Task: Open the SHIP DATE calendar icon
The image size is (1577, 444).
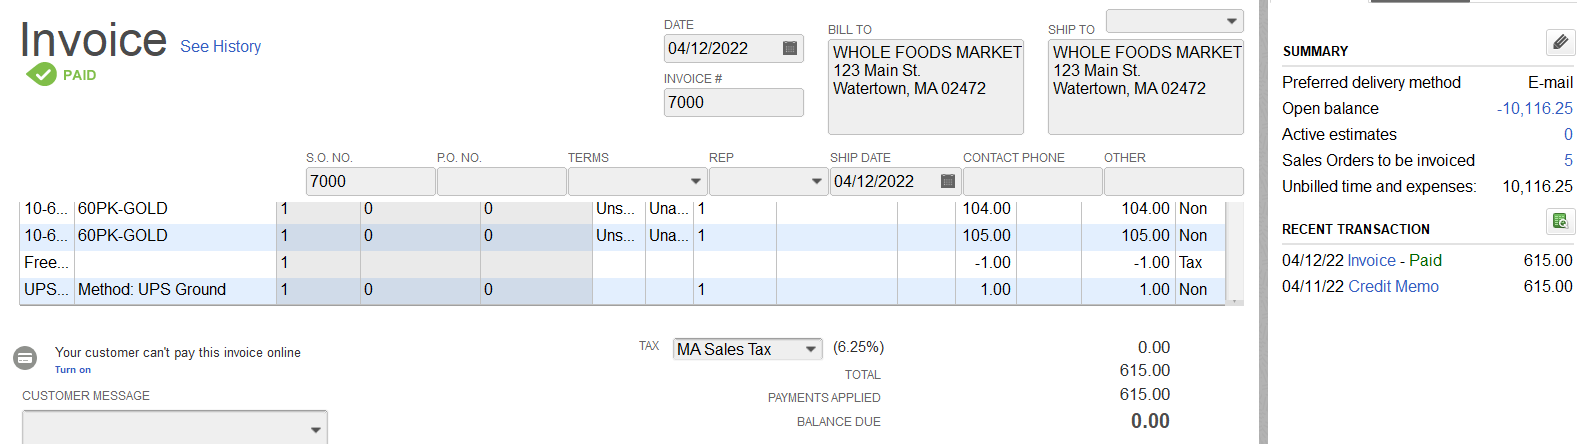Action: tap(948, 181)
